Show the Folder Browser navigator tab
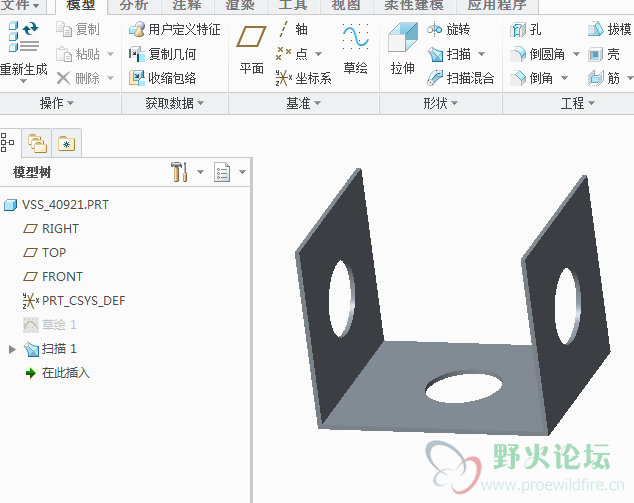The height and width of the screenshot is (503, 634). click(37, 143)
